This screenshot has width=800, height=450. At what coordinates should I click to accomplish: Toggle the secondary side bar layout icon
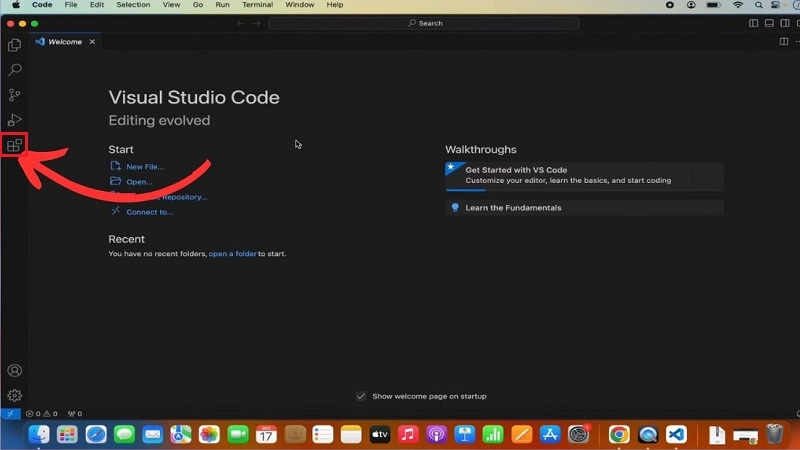click(785, 23)
